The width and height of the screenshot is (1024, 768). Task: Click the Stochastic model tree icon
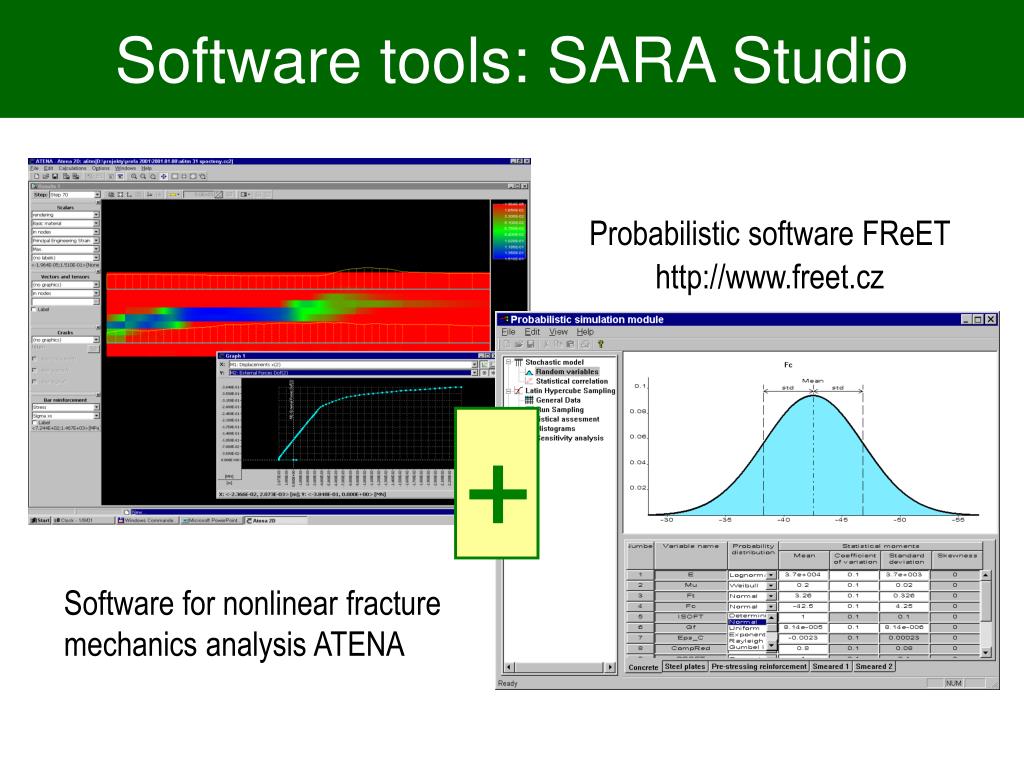point(519,362)
